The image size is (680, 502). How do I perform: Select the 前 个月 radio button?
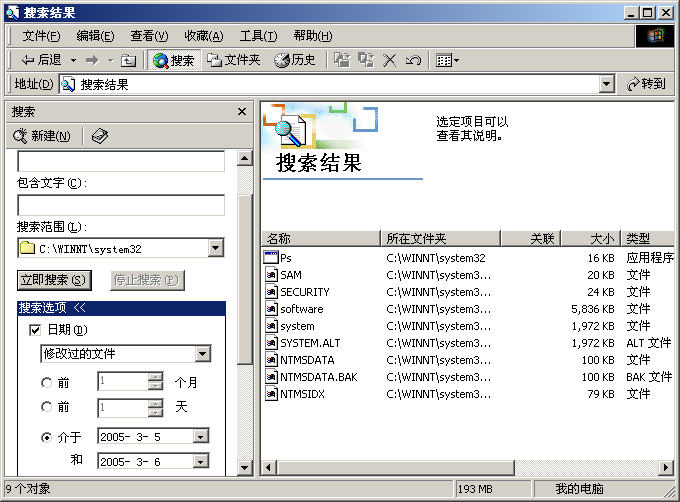tap(46, 383)
